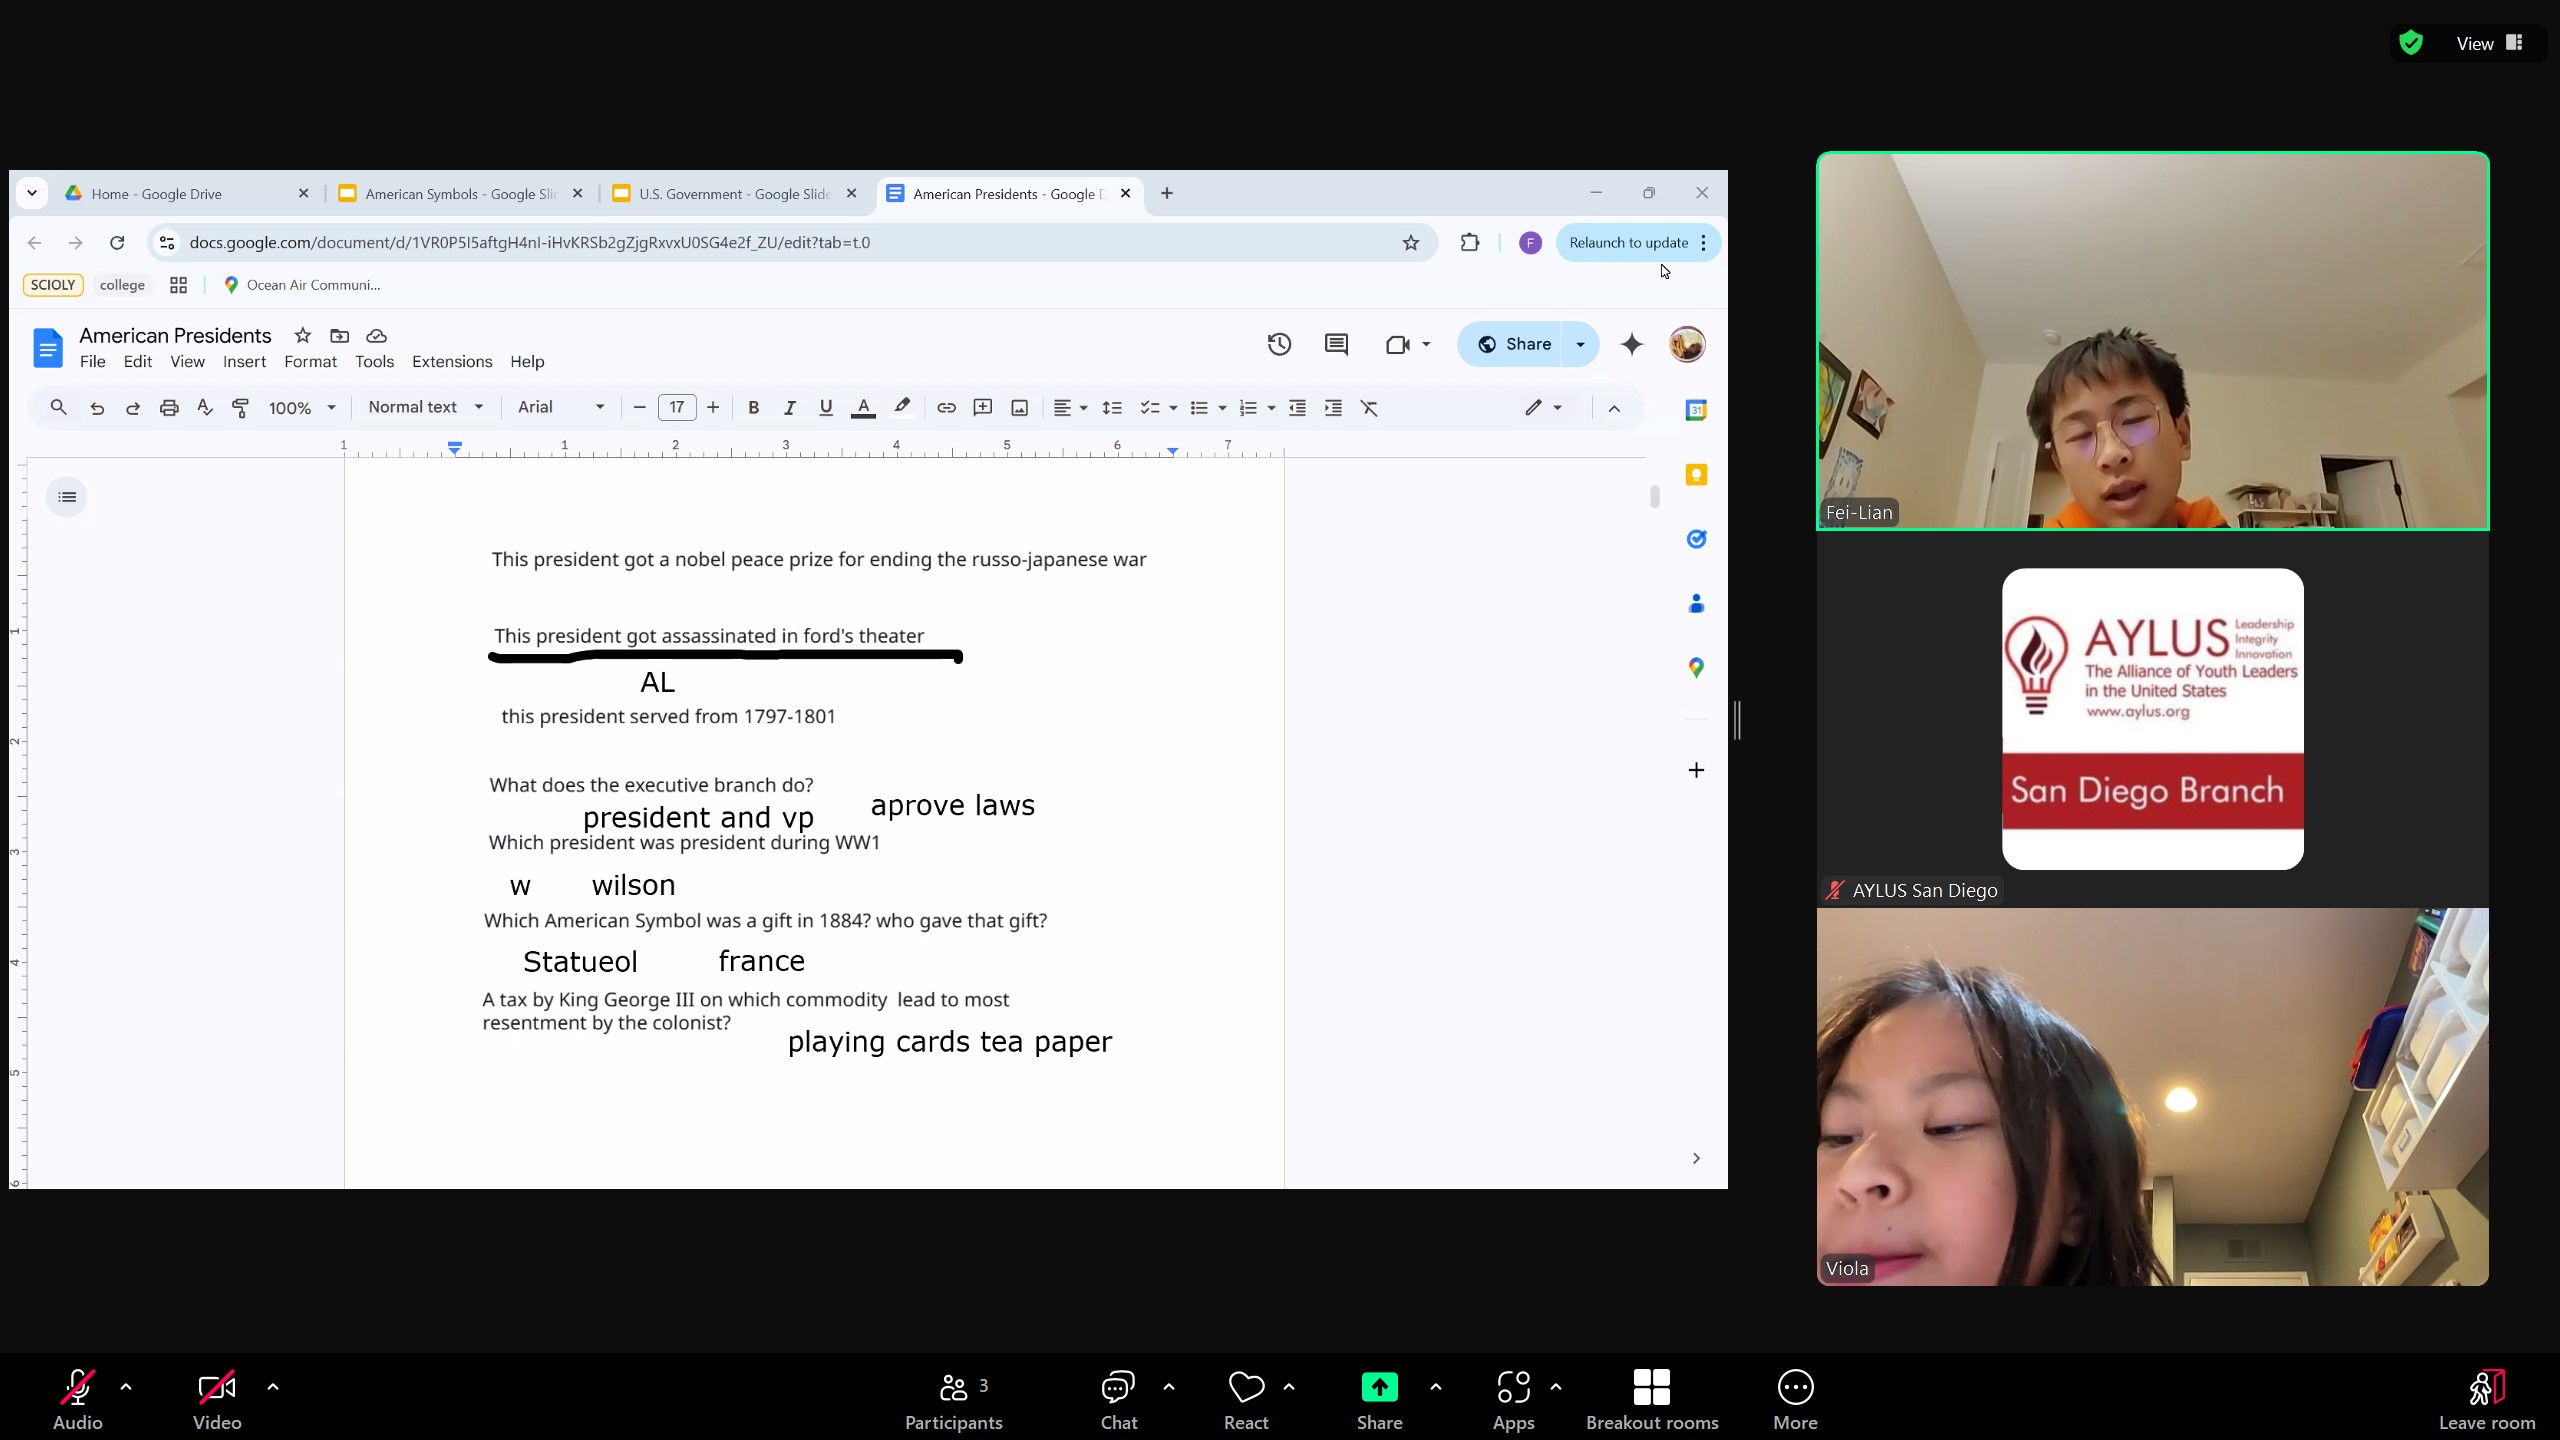This screenshot has width=2560, height=1440.
Task: Print the document with the printer icon
Action: point(169,408)
